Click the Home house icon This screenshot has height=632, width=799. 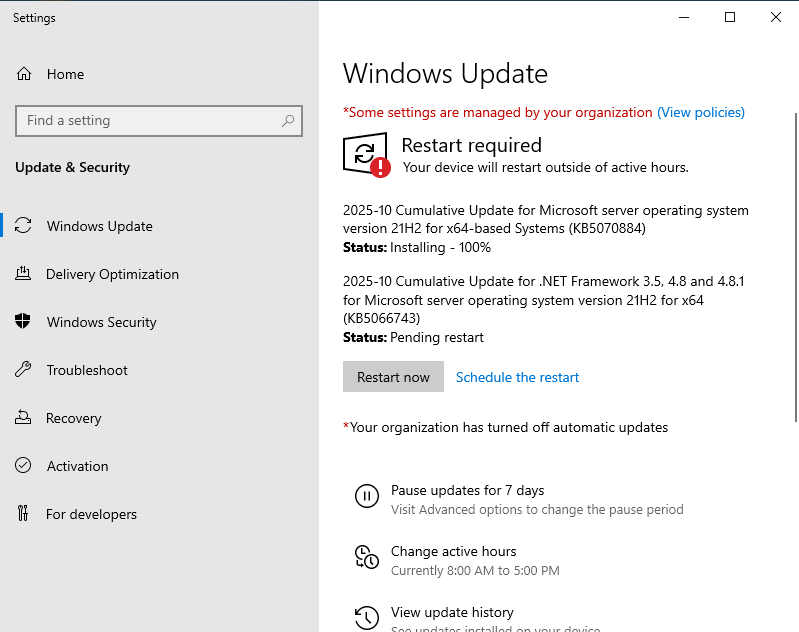click(24, 74)
